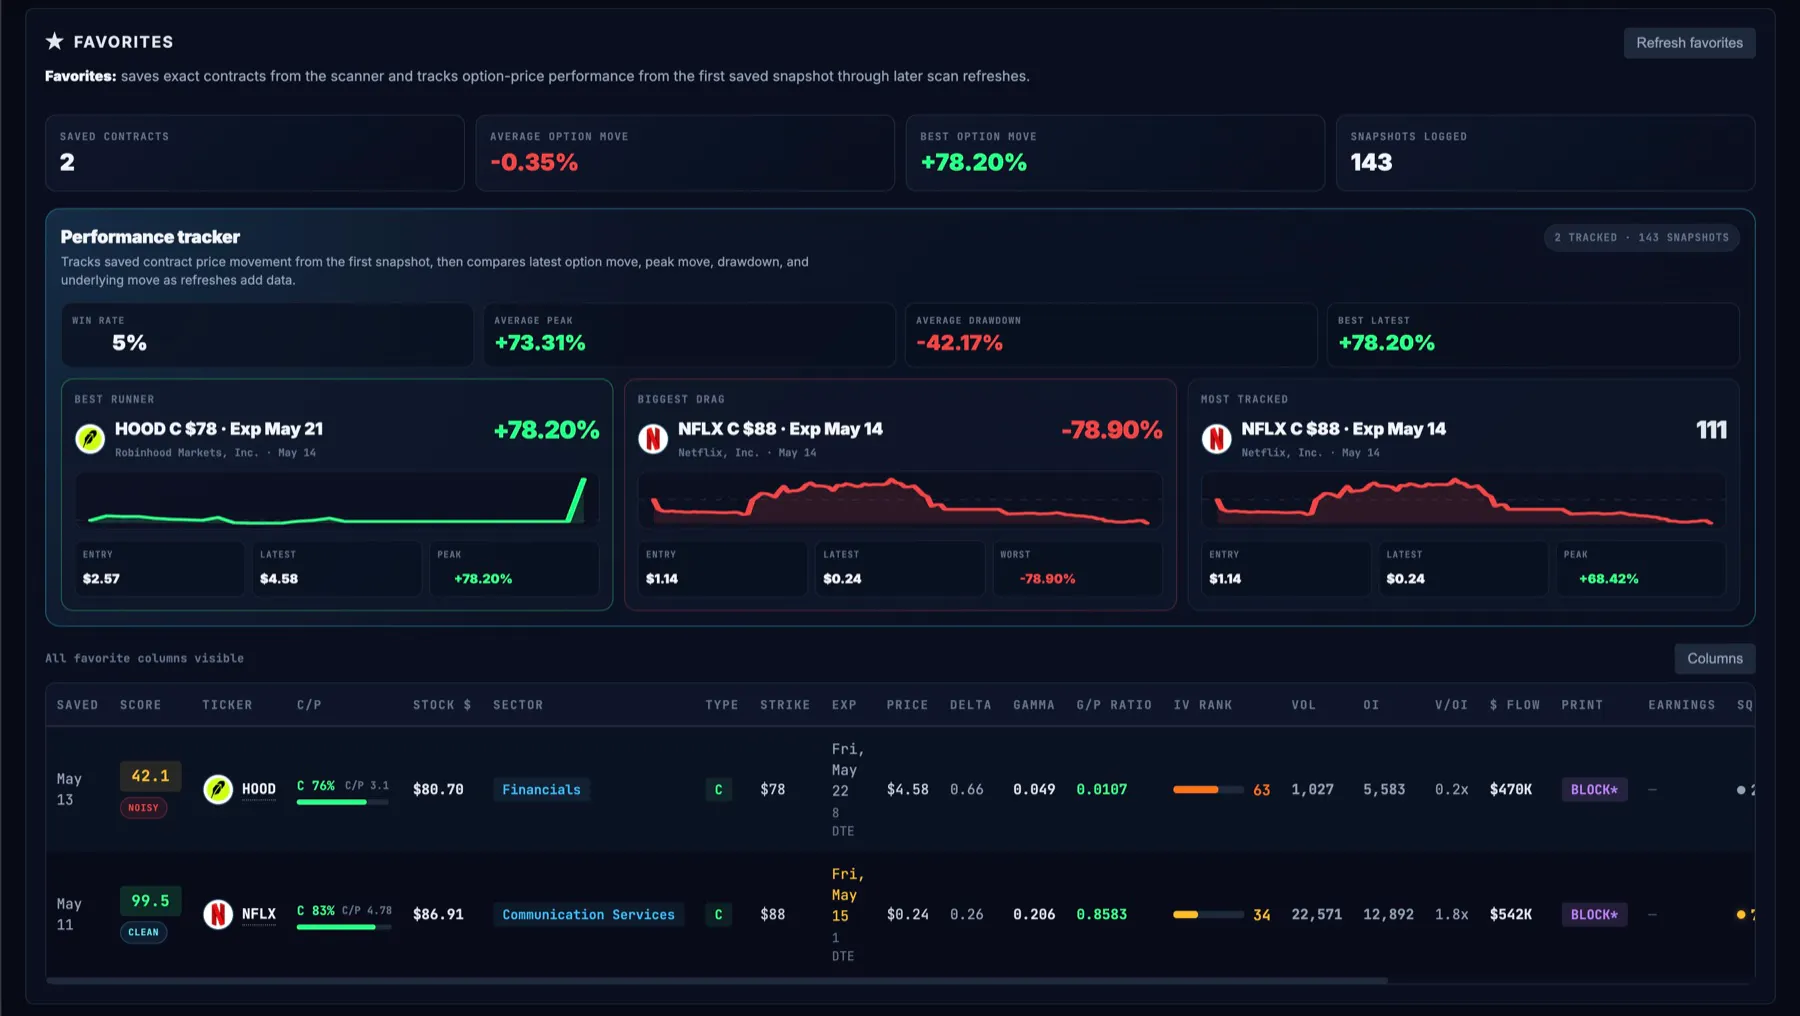Click the HOOD call percentage bar 76%

click(342, 802)
